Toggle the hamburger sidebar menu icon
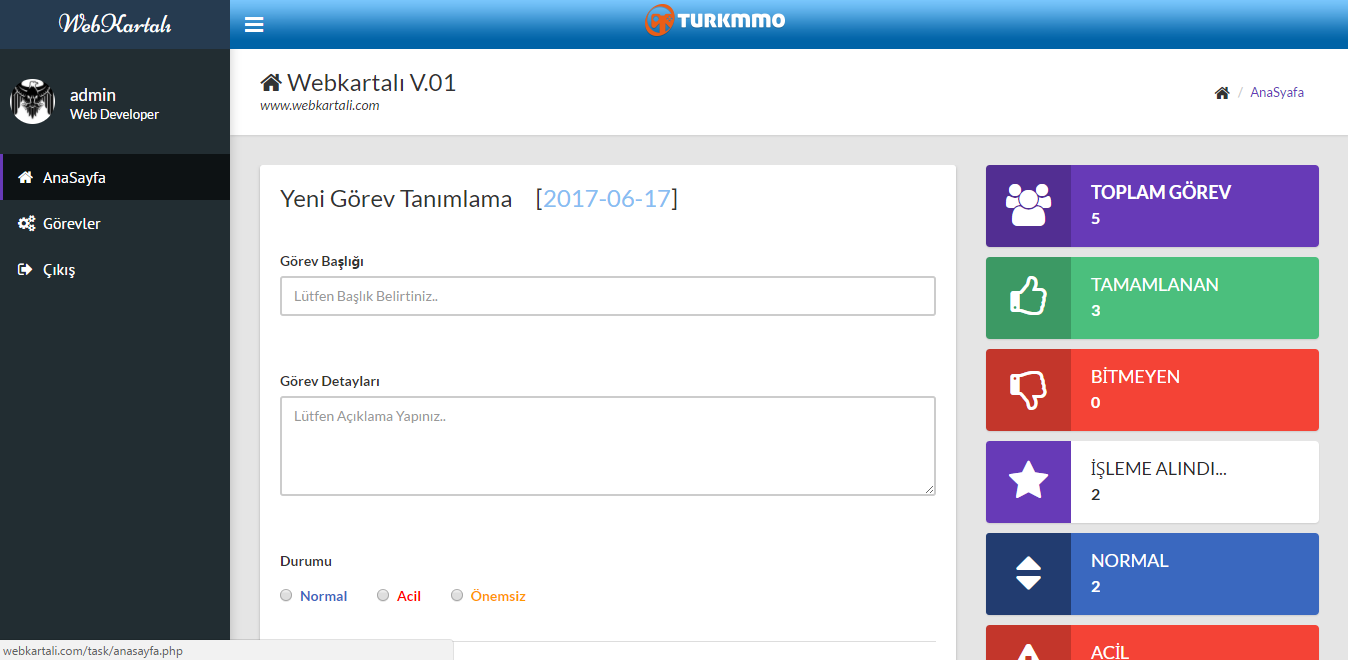Image resolution: width=1348 pixels, height=660 pixels. [254, 24]
